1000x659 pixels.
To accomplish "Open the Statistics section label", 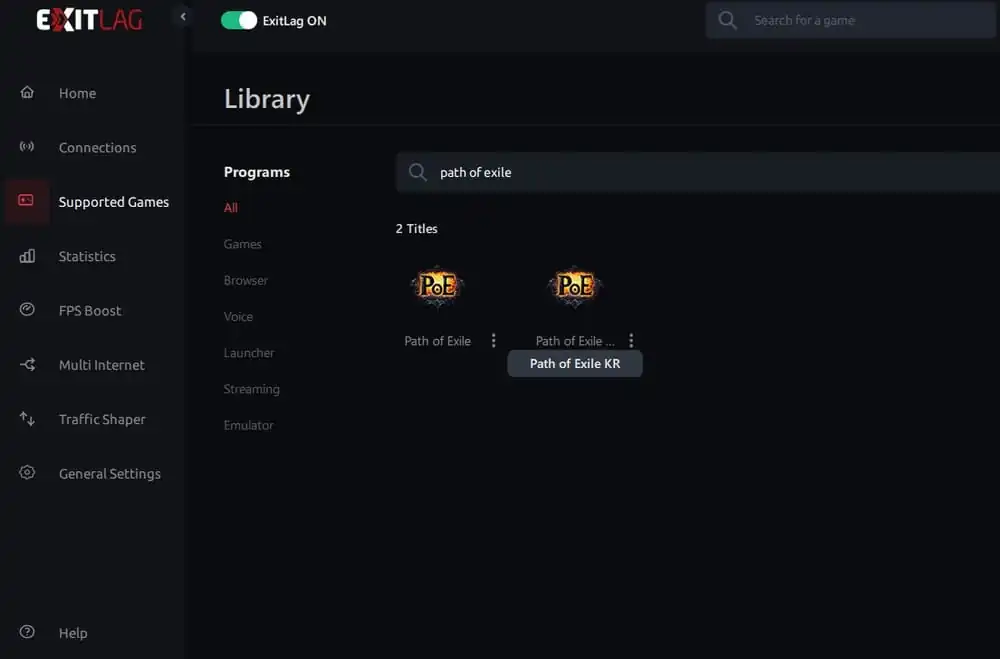I will coord(87,256).
